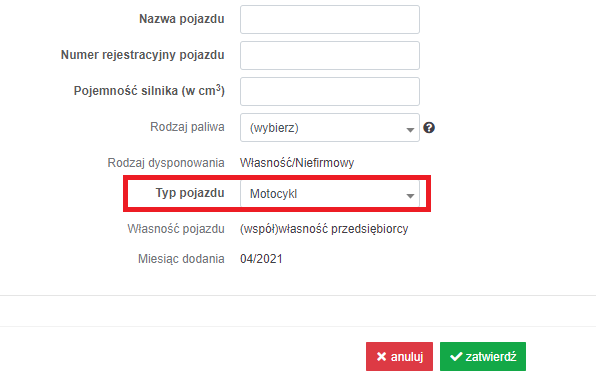The width and height of the screenshot is (596, 380).
Task: Click the Numer rejestracyjny pojazdu label
Action: (x=143, y=55)
